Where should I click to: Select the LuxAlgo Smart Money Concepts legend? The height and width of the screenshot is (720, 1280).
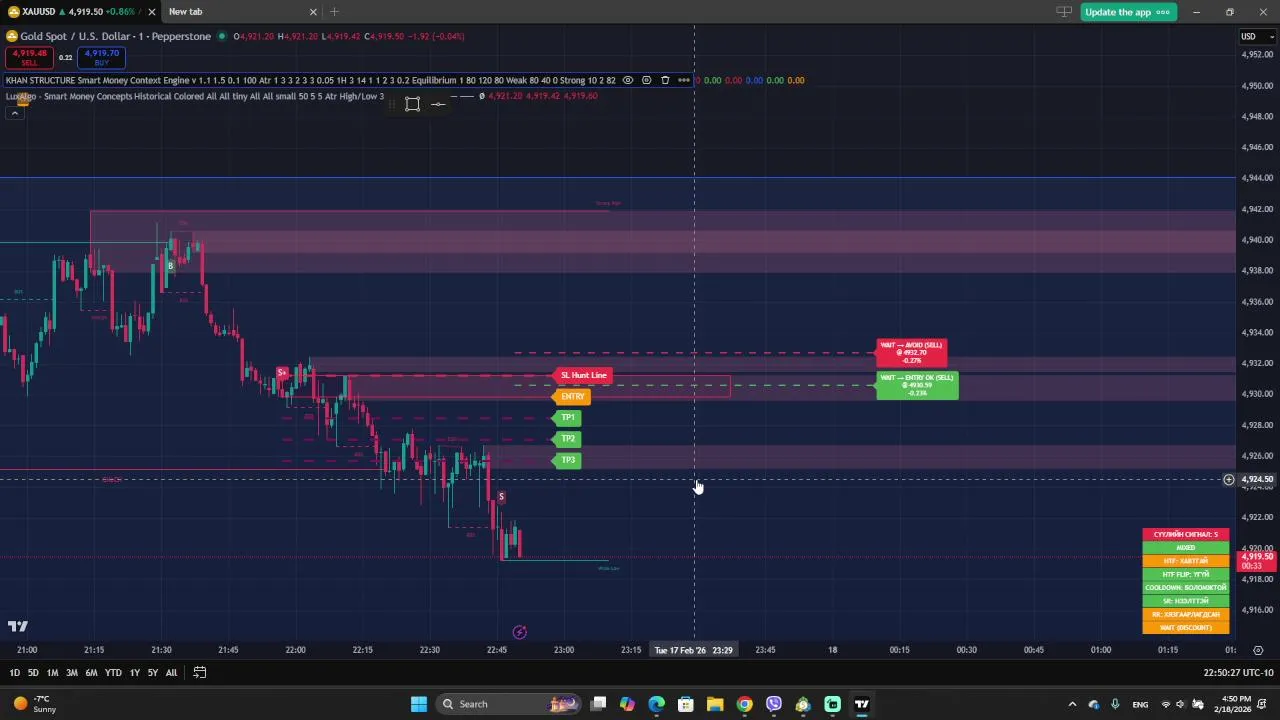point(195,96)
